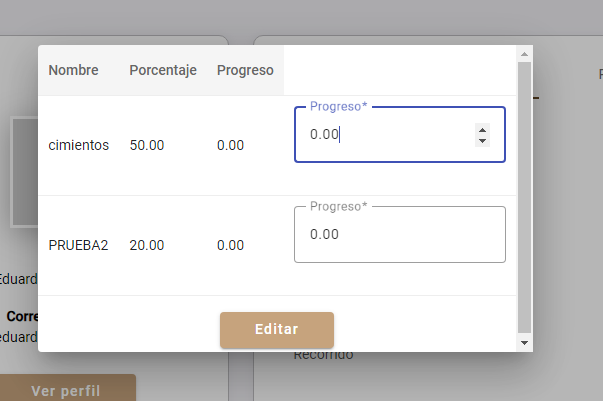Screen dimensions: 603x401
Task: Focus the Progreso input for PRUEBA2
Action: tap(400, 234)
